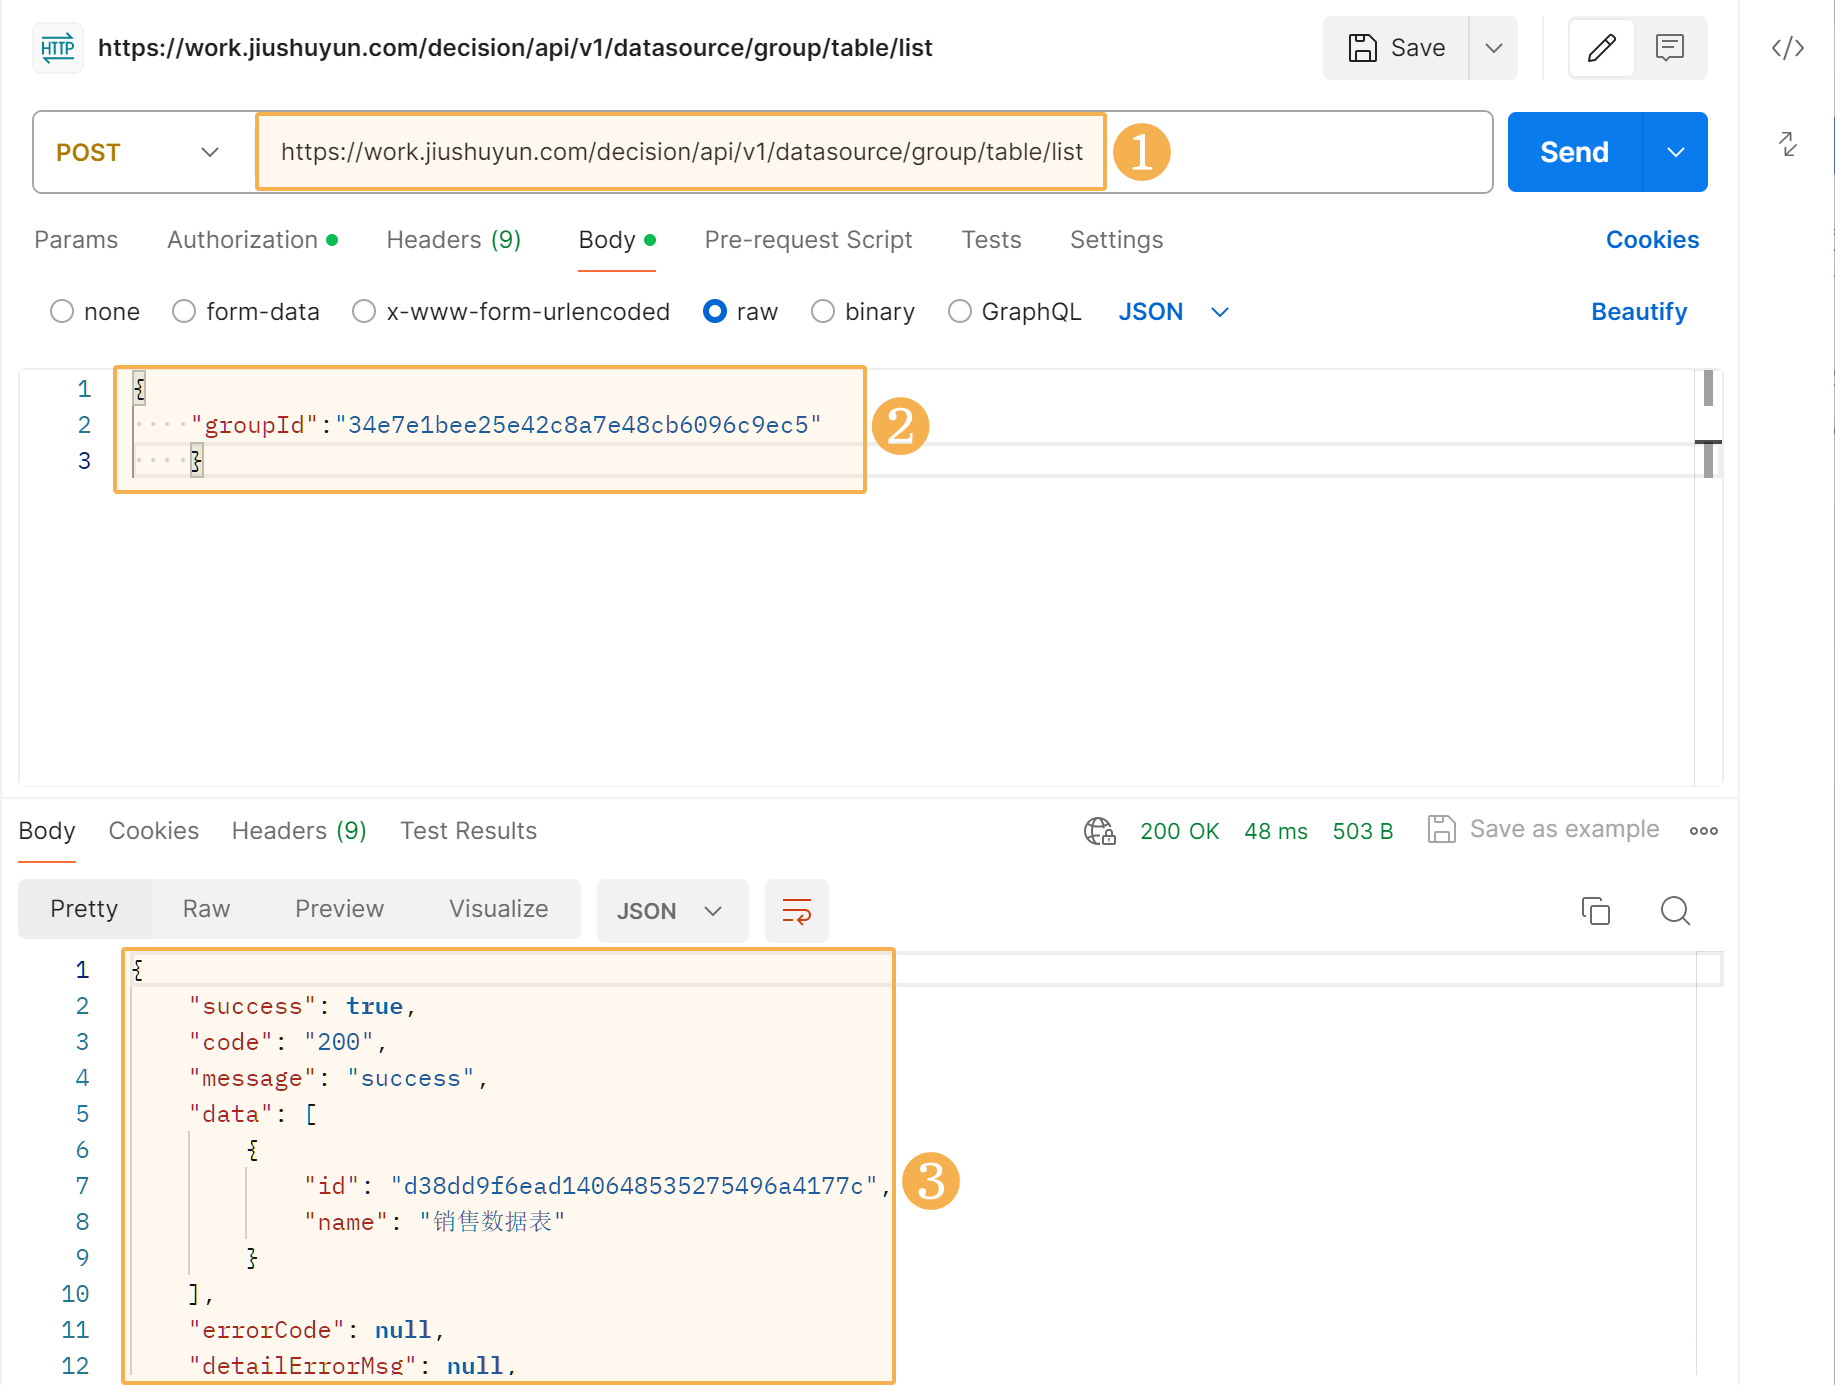Viewport: 1835px width, 1385px height.
Task: Open the code snippet panel icon
Action: pos(1787,48)
